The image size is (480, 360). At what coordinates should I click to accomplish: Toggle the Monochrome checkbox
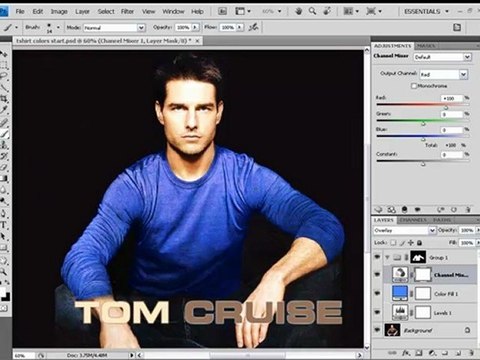pyautogui.click(x=414, y=86)
